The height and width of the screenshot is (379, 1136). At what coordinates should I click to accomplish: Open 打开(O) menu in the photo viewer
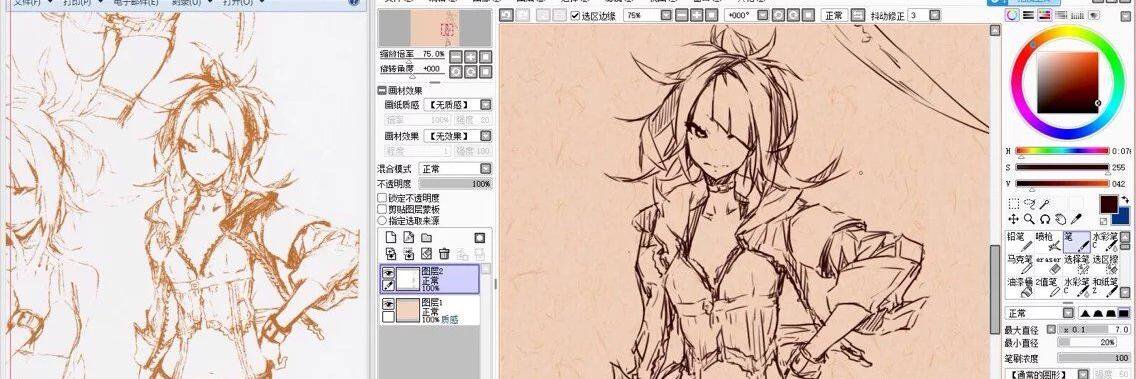pyautogui.click(x=238, y=2)
